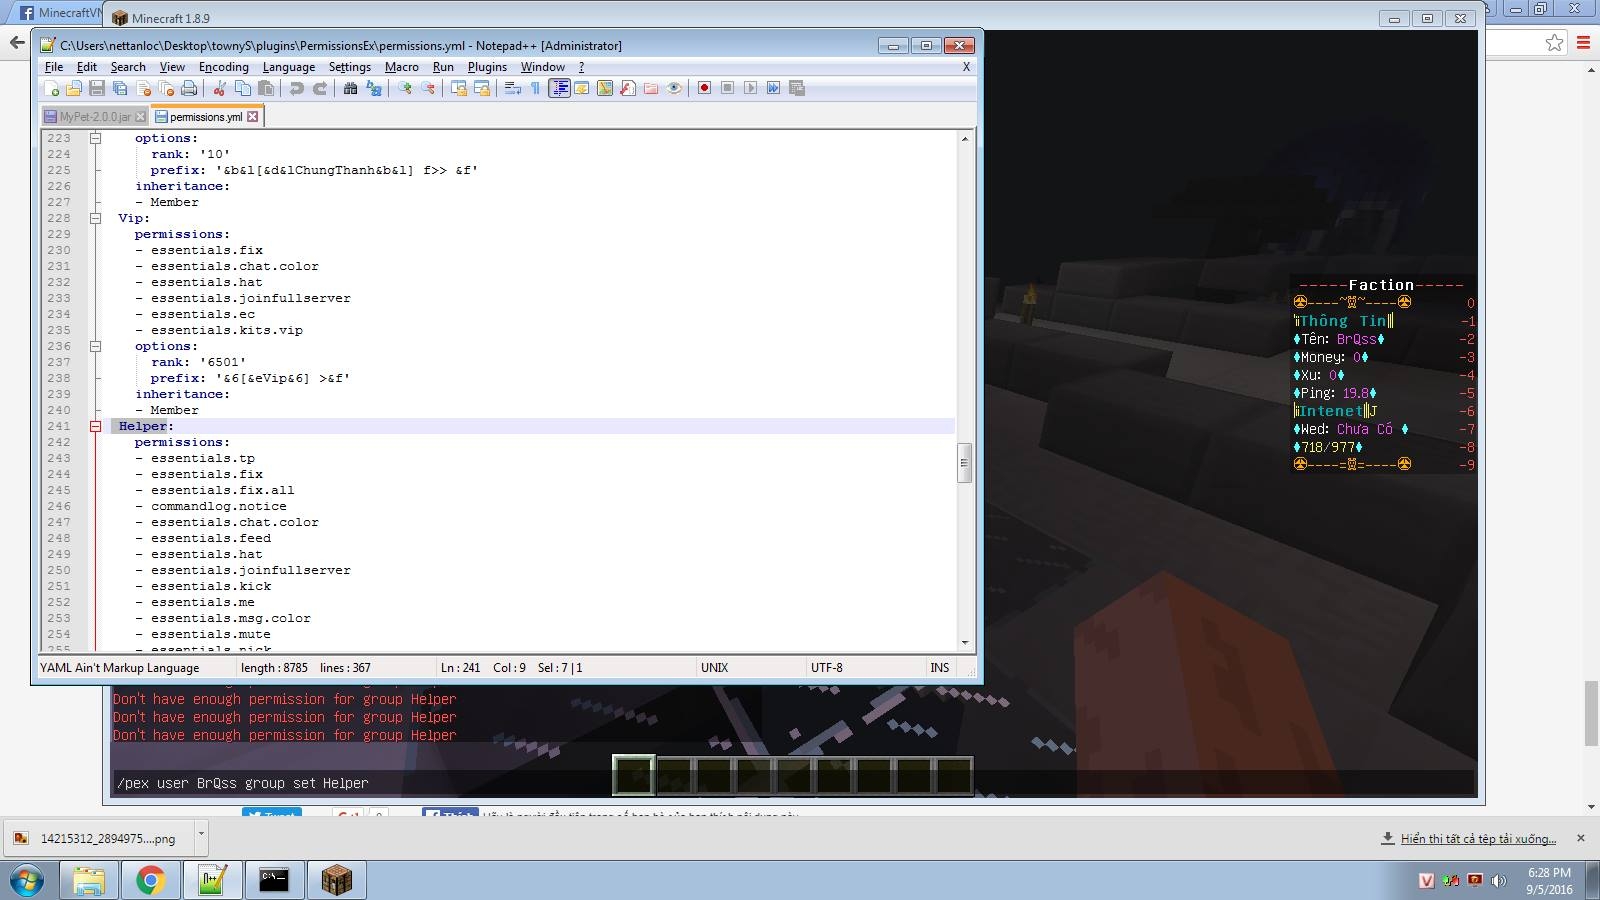1600x900 pixels.
Task: Click the Save All toolbar icon
Action: (x=120, y=88)
